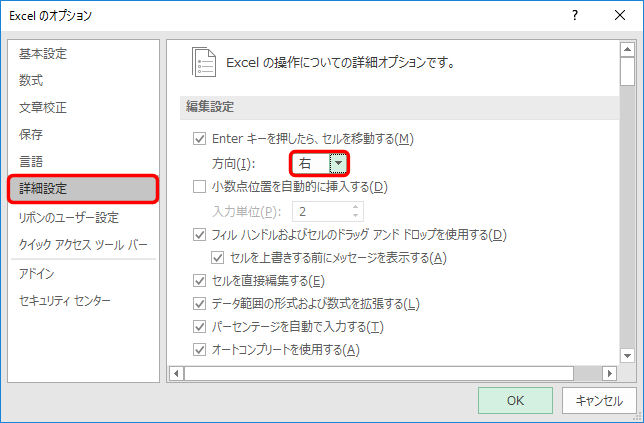The height and width of the screenshot is (423, 644).
Task: Select the 詳細設定 category
Action: pos(83,189)
